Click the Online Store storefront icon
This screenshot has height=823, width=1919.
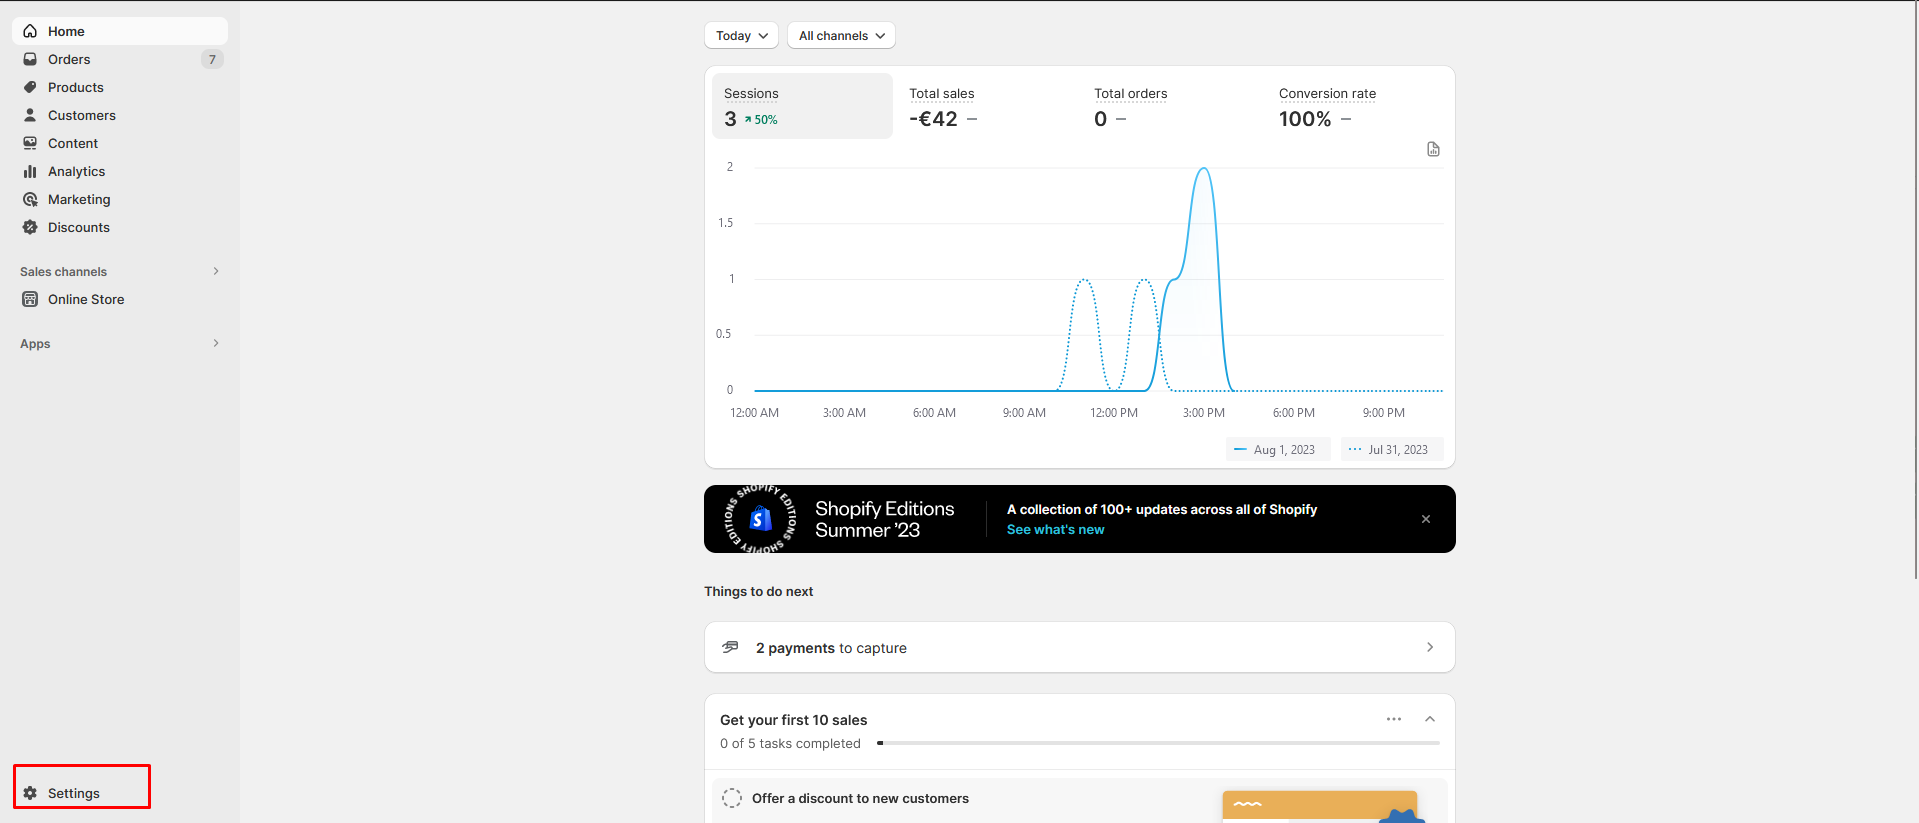tap(30, 299)
